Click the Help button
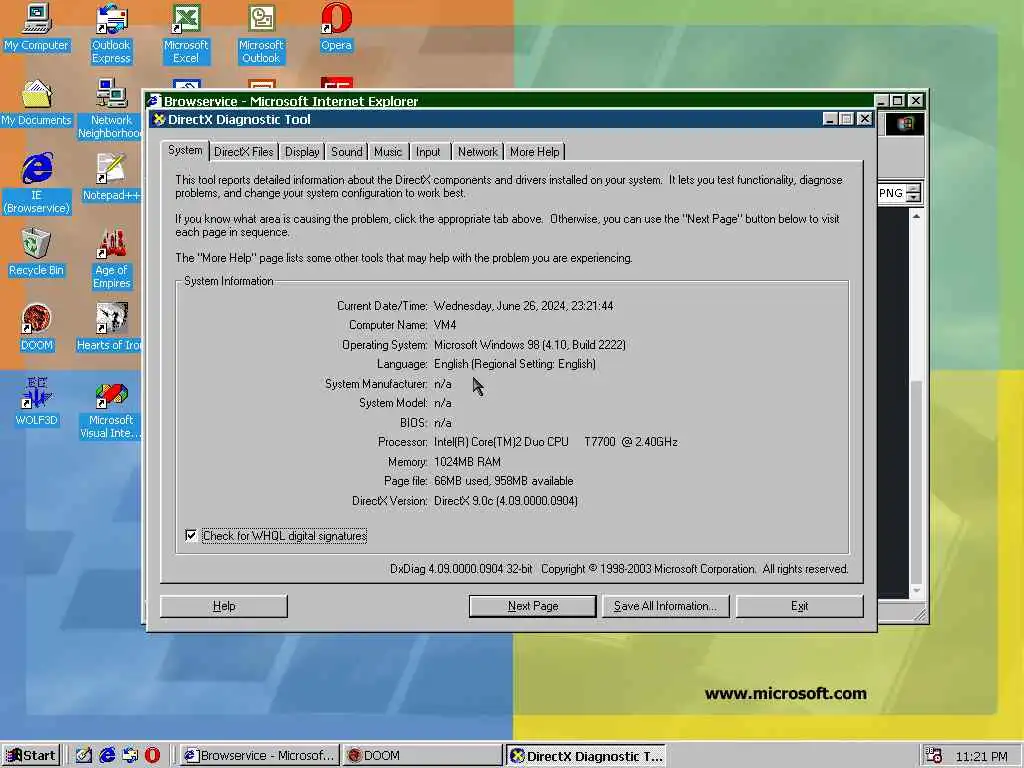Screen dimensions: 1024x768 224,606
